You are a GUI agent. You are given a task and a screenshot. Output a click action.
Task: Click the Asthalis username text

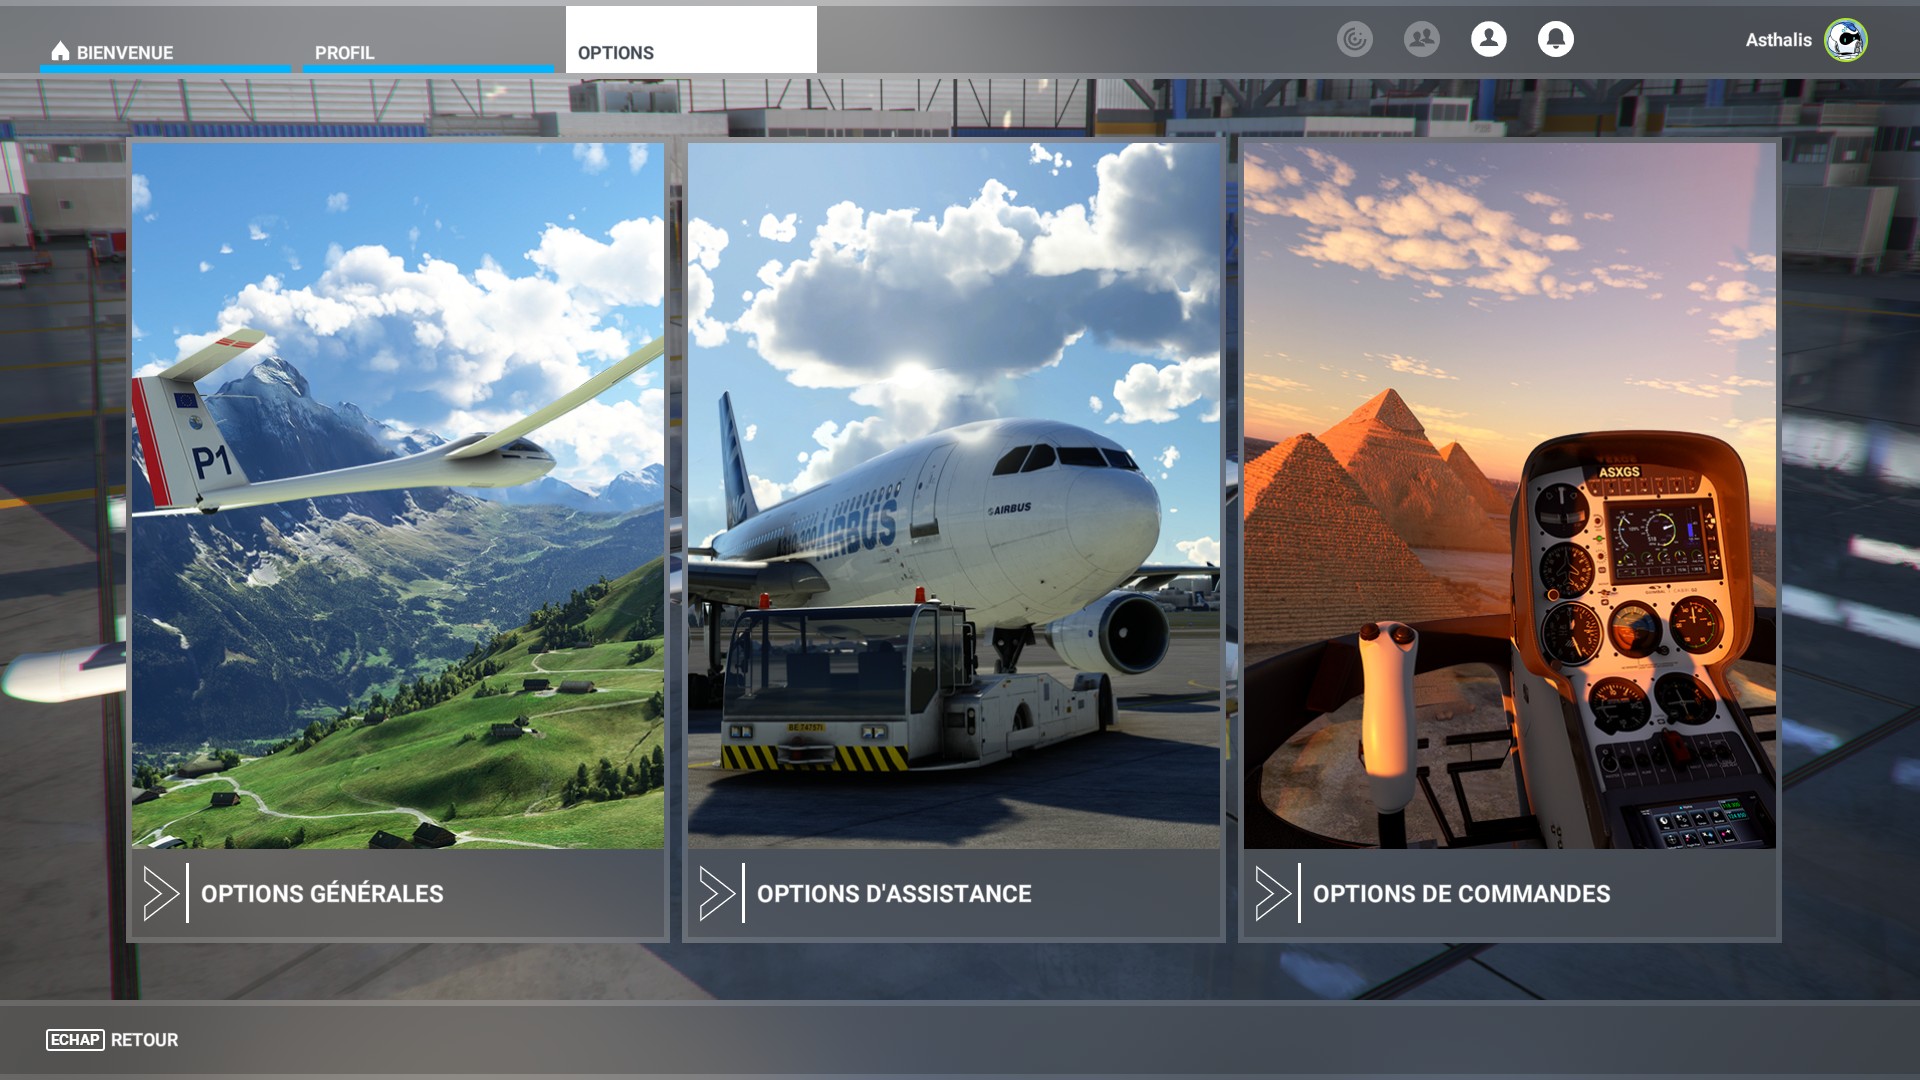1778,40
